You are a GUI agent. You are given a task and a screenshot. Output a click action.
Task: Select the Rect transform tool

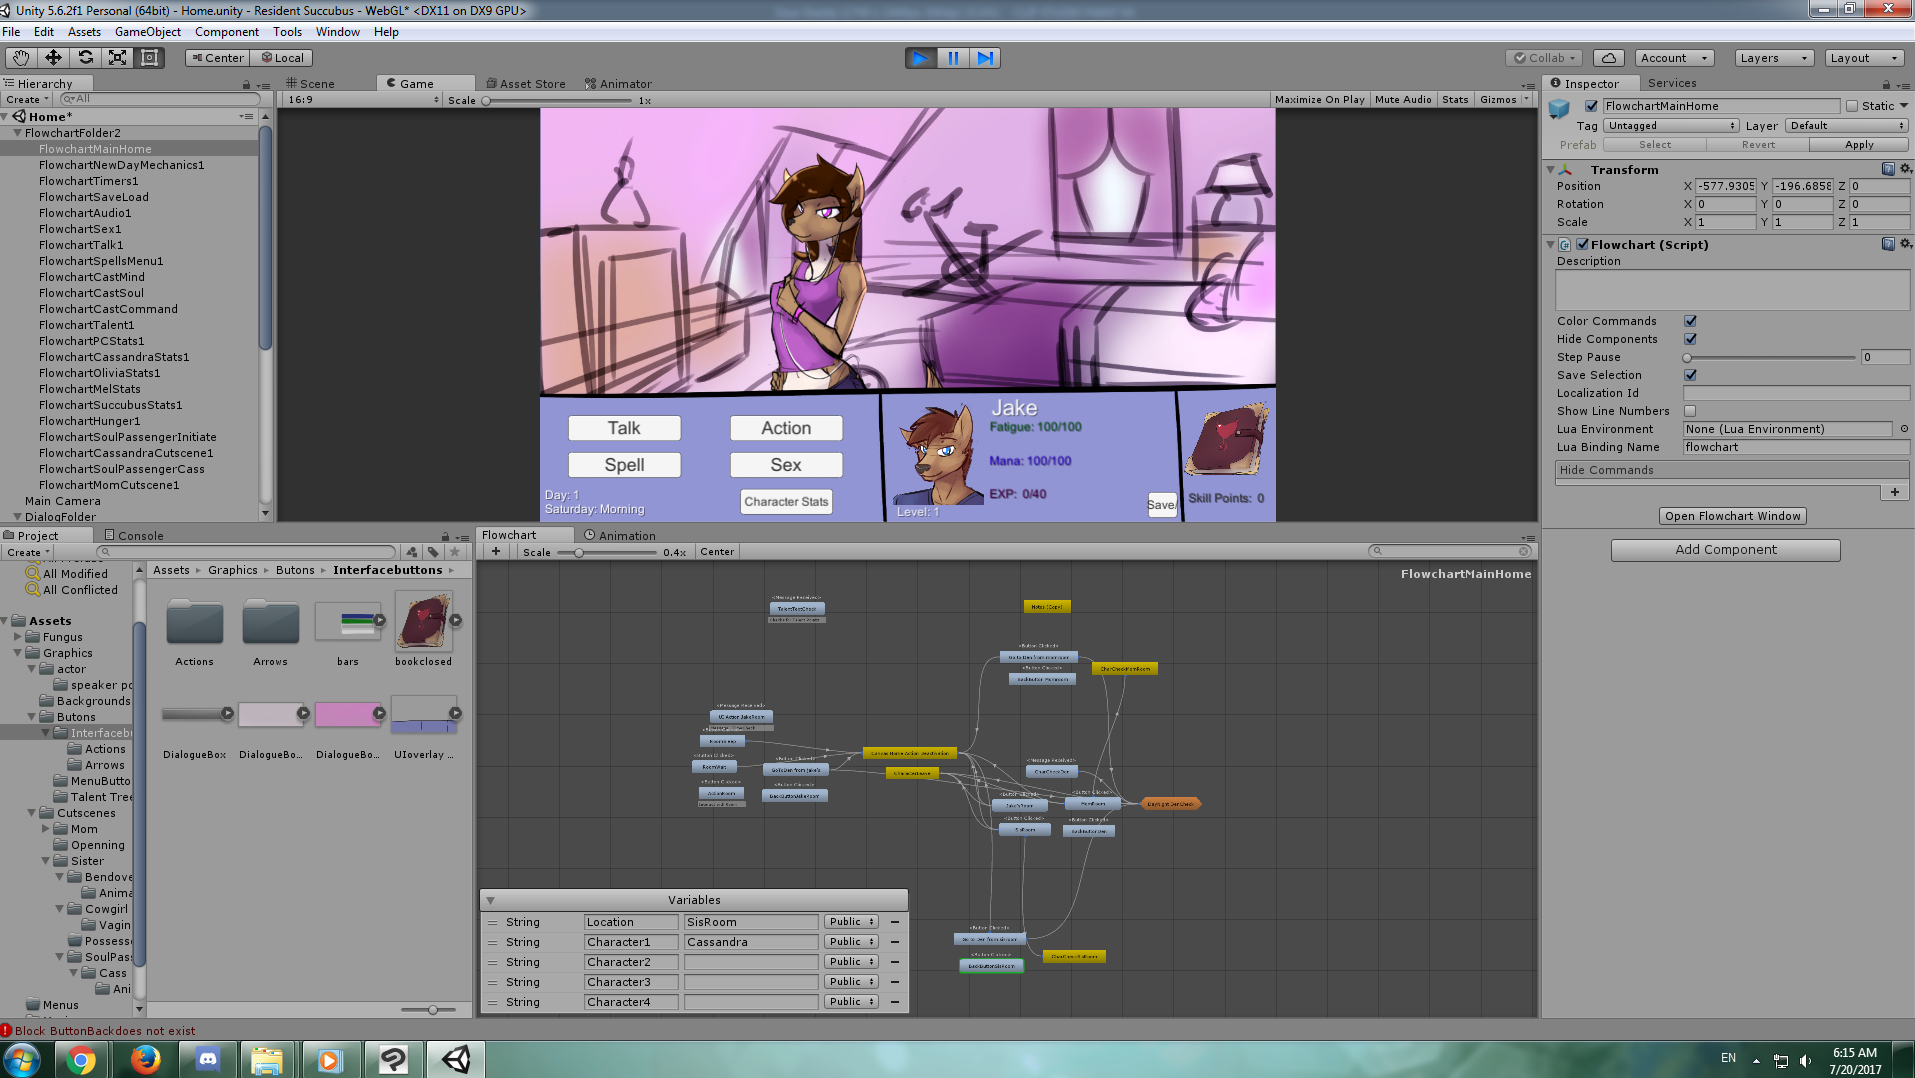[149, 58]
